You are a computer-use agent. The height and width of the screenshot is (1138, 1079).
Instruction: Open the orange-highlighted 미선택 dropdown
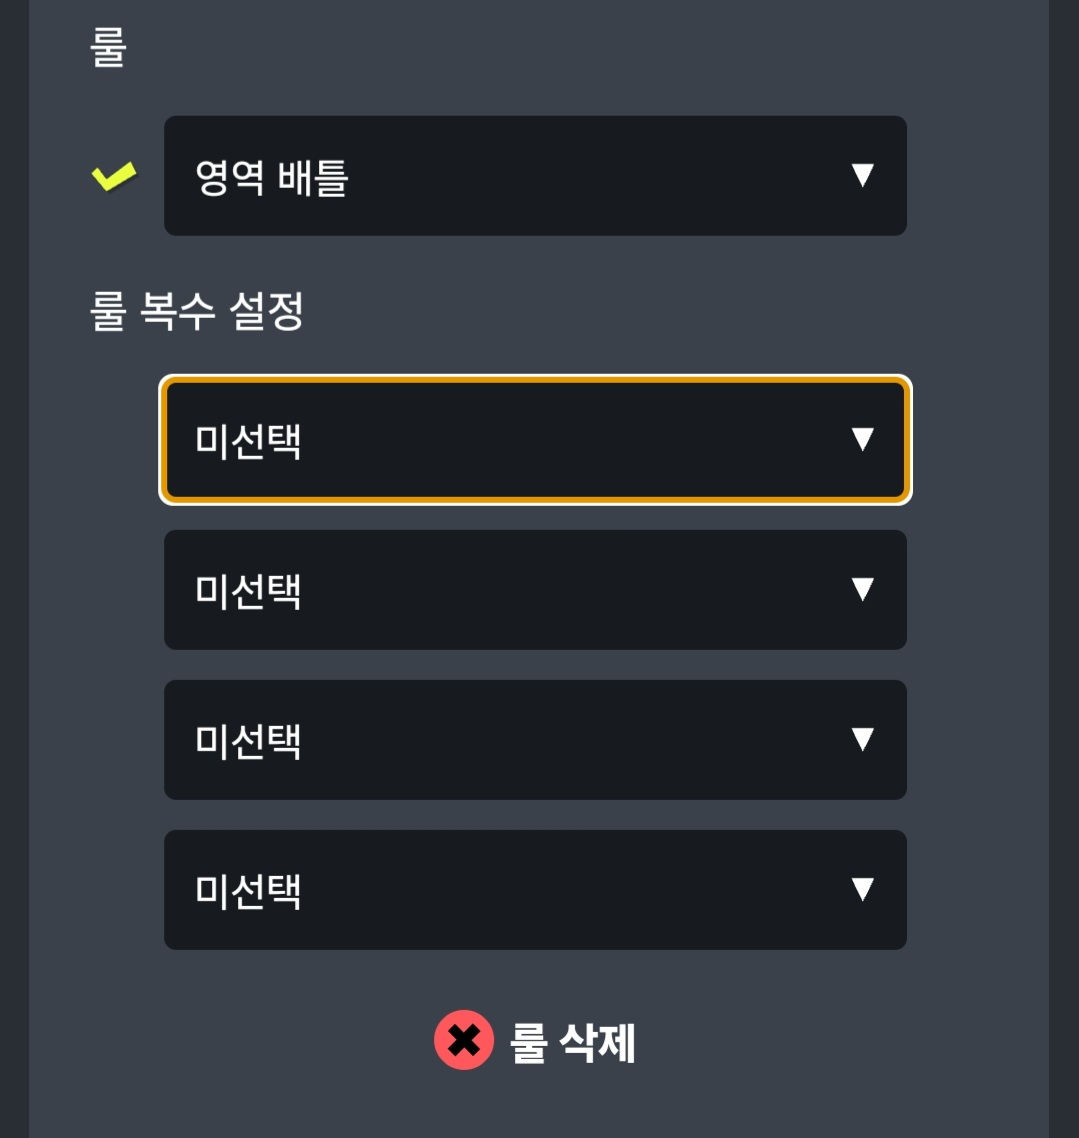[535, 440]
